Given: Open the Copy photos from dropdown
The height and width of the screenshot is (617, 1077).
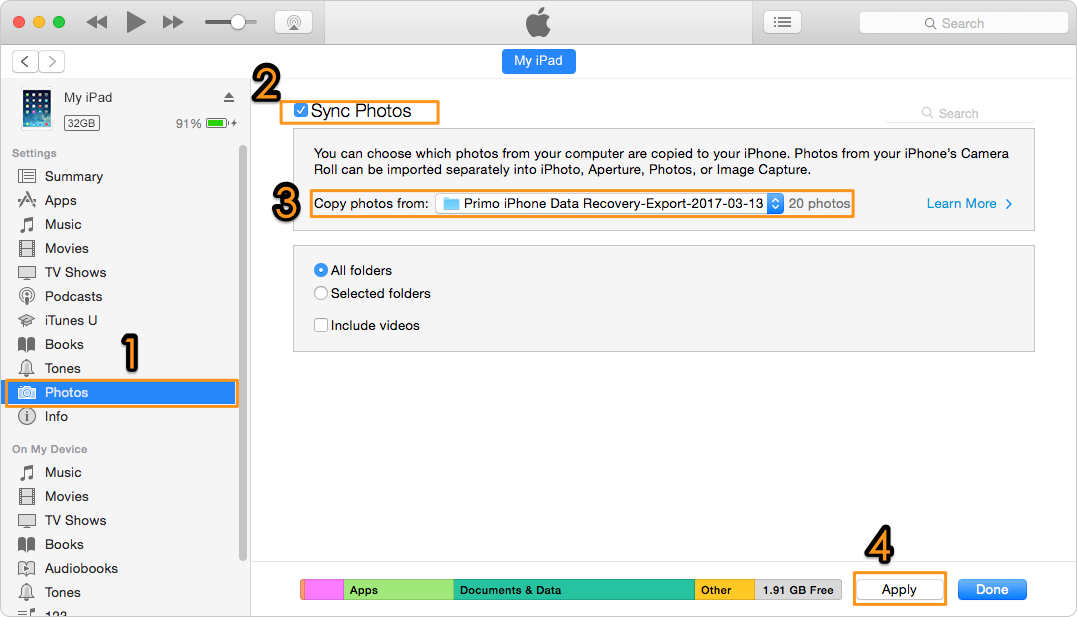Looking at the screenshot, I should pos(609,203).
